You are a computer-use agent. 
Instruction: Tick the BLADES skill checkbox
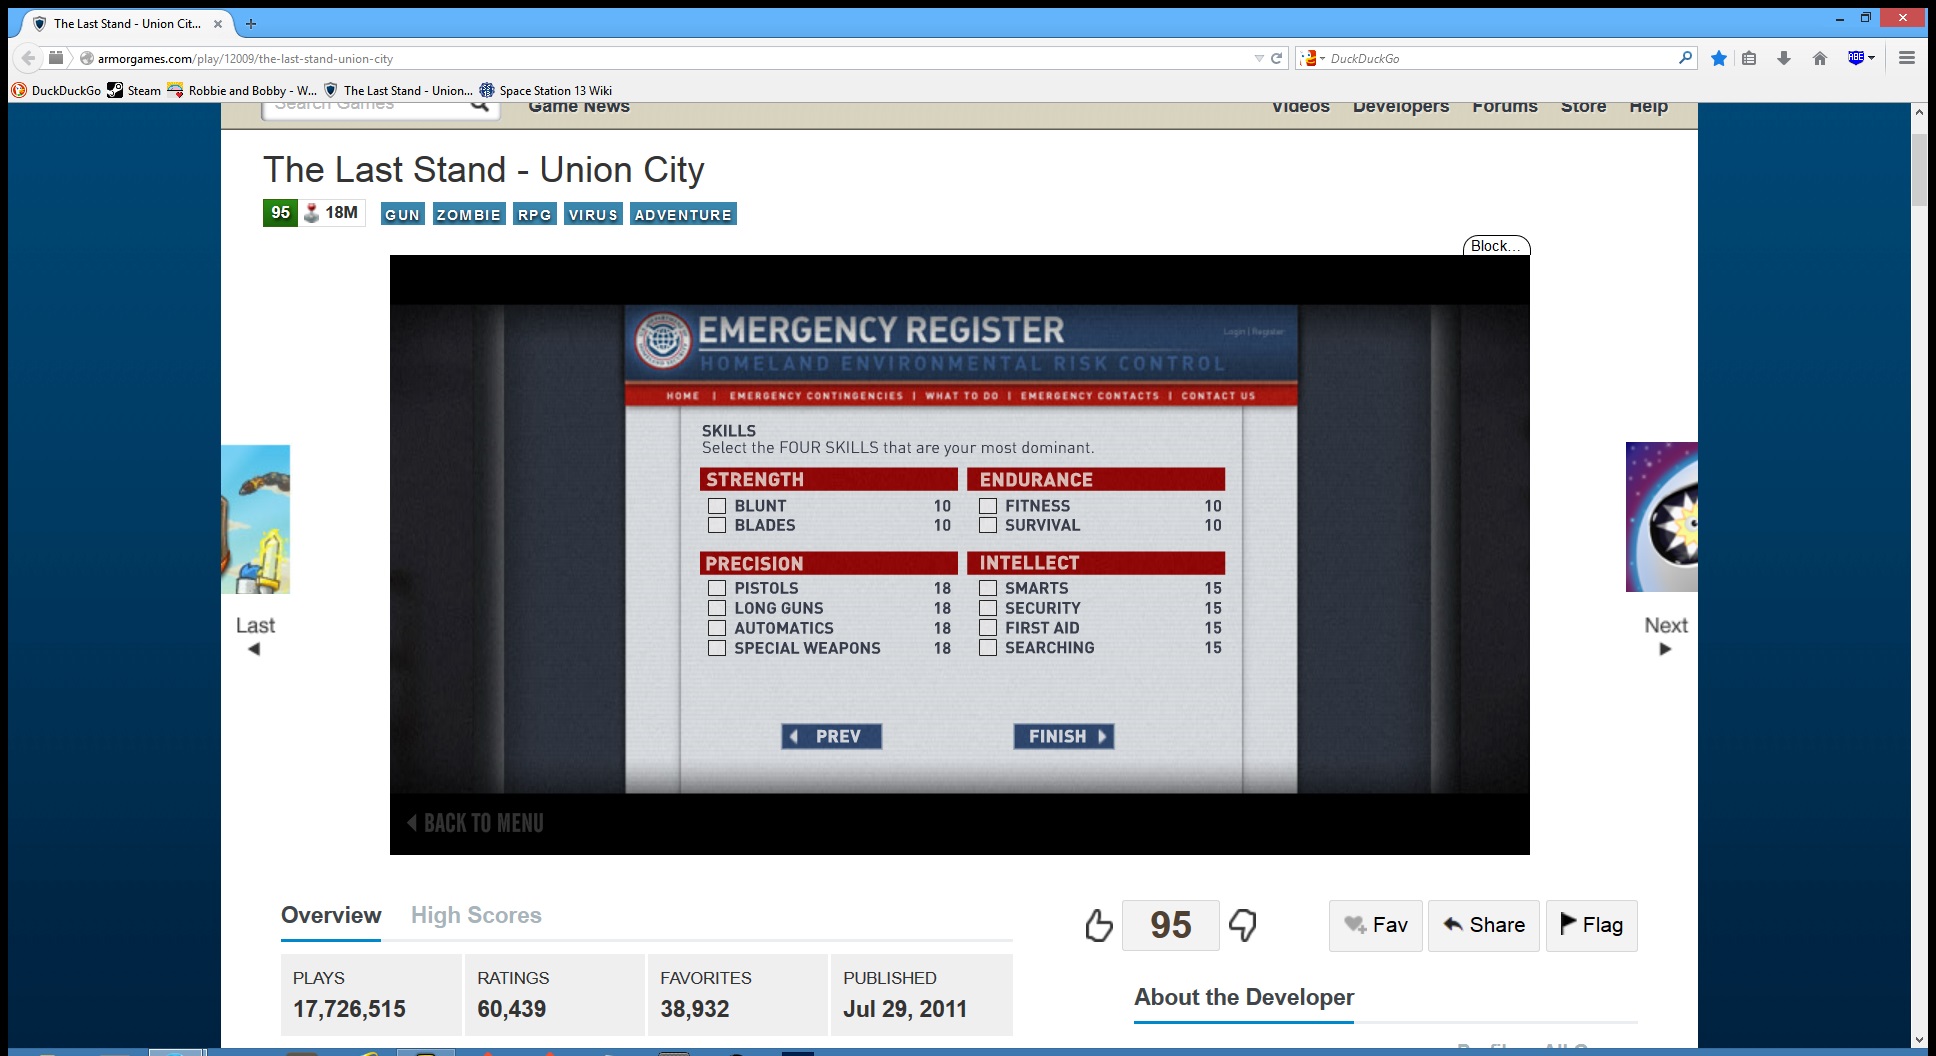pos(717,525)
